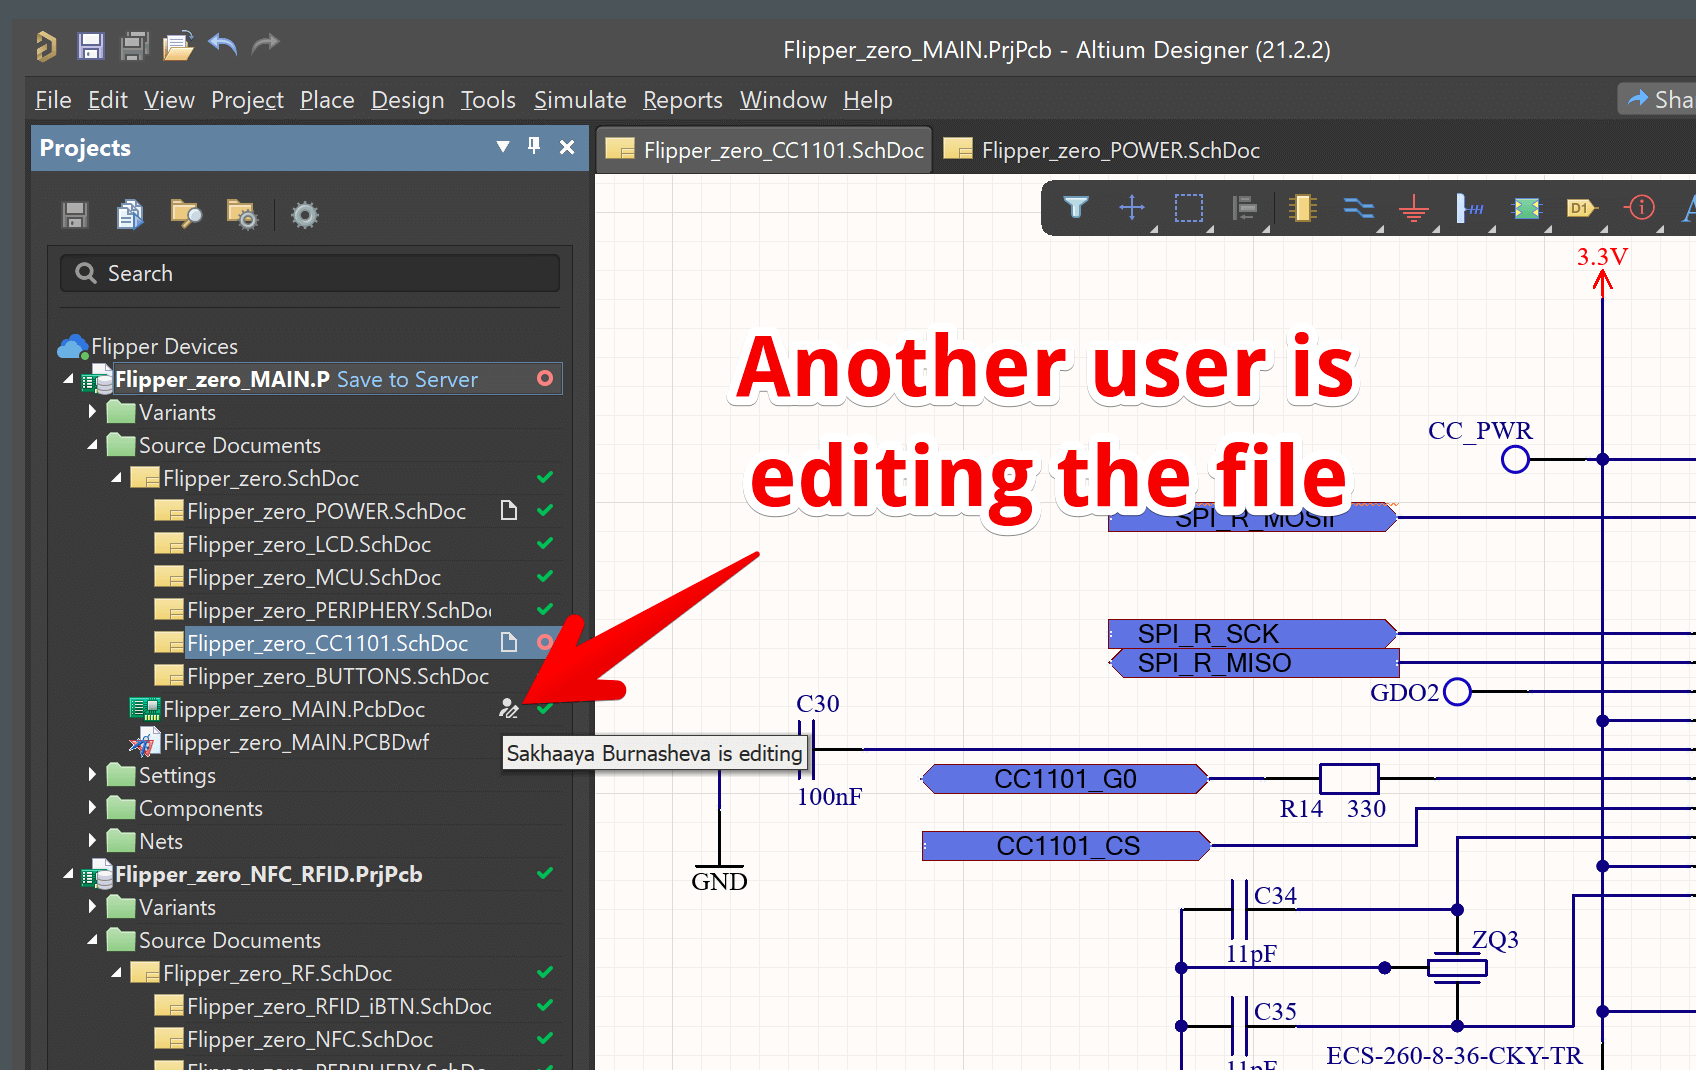The width and height of the screenshot is (1696, 1070).
Task: Collapse the Flipper_zero_NFC_RFID project node
Action: (x=68, y=874)
